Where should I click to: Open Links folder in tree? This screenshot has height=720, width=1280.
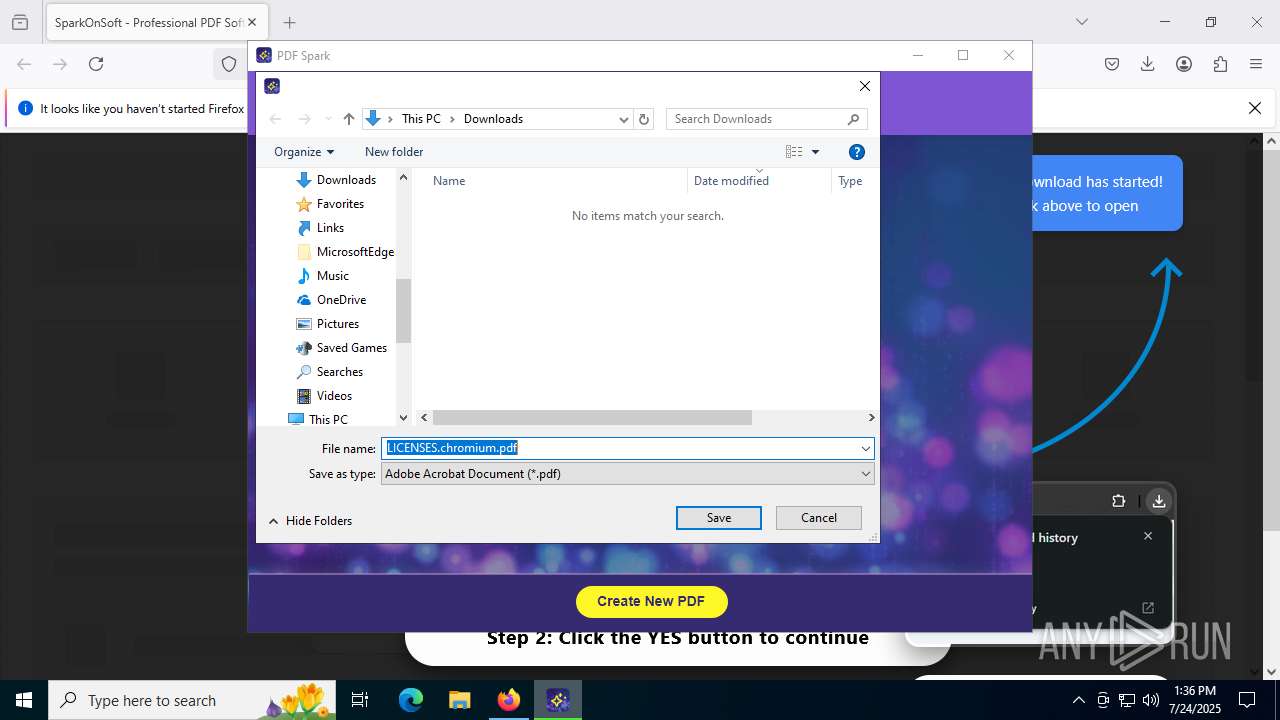pos(330,228)
